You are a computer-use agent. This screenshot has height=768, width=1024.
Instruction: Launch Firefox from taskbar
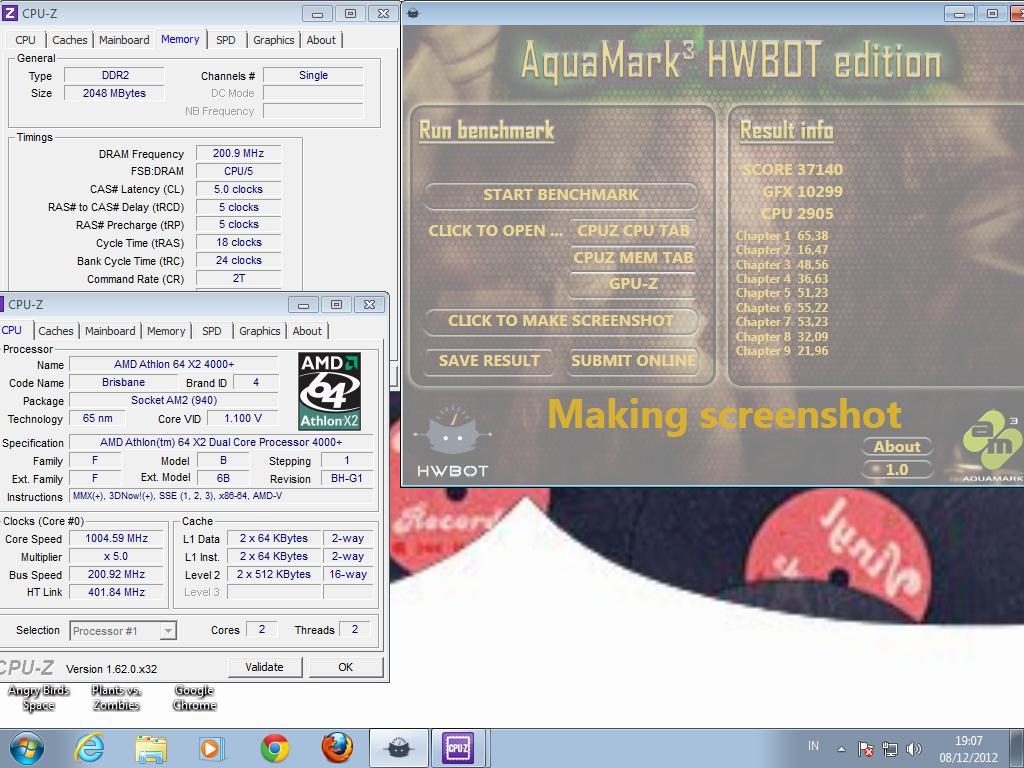pos(337,748)
